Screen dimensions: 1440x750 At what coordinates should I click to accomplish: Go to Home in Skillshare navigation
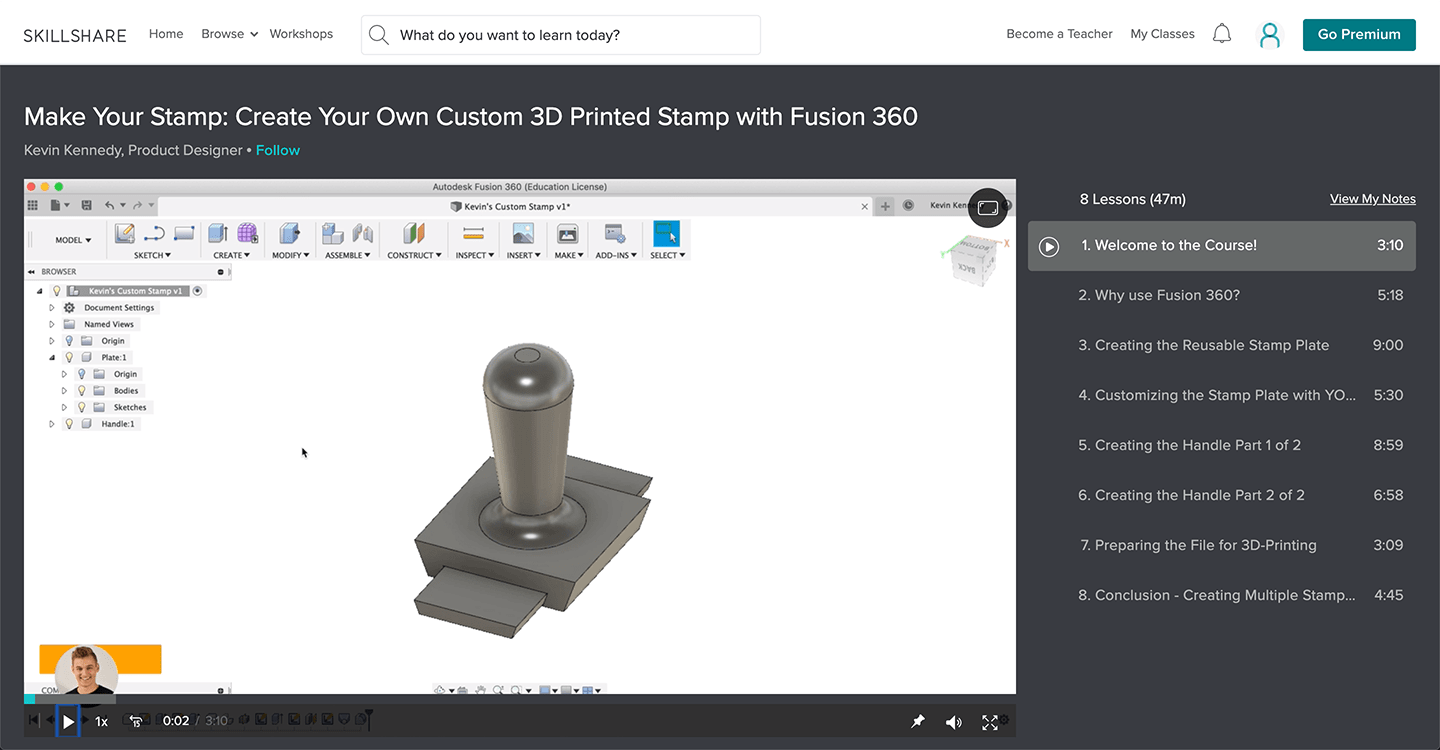(x=166, y=34)
